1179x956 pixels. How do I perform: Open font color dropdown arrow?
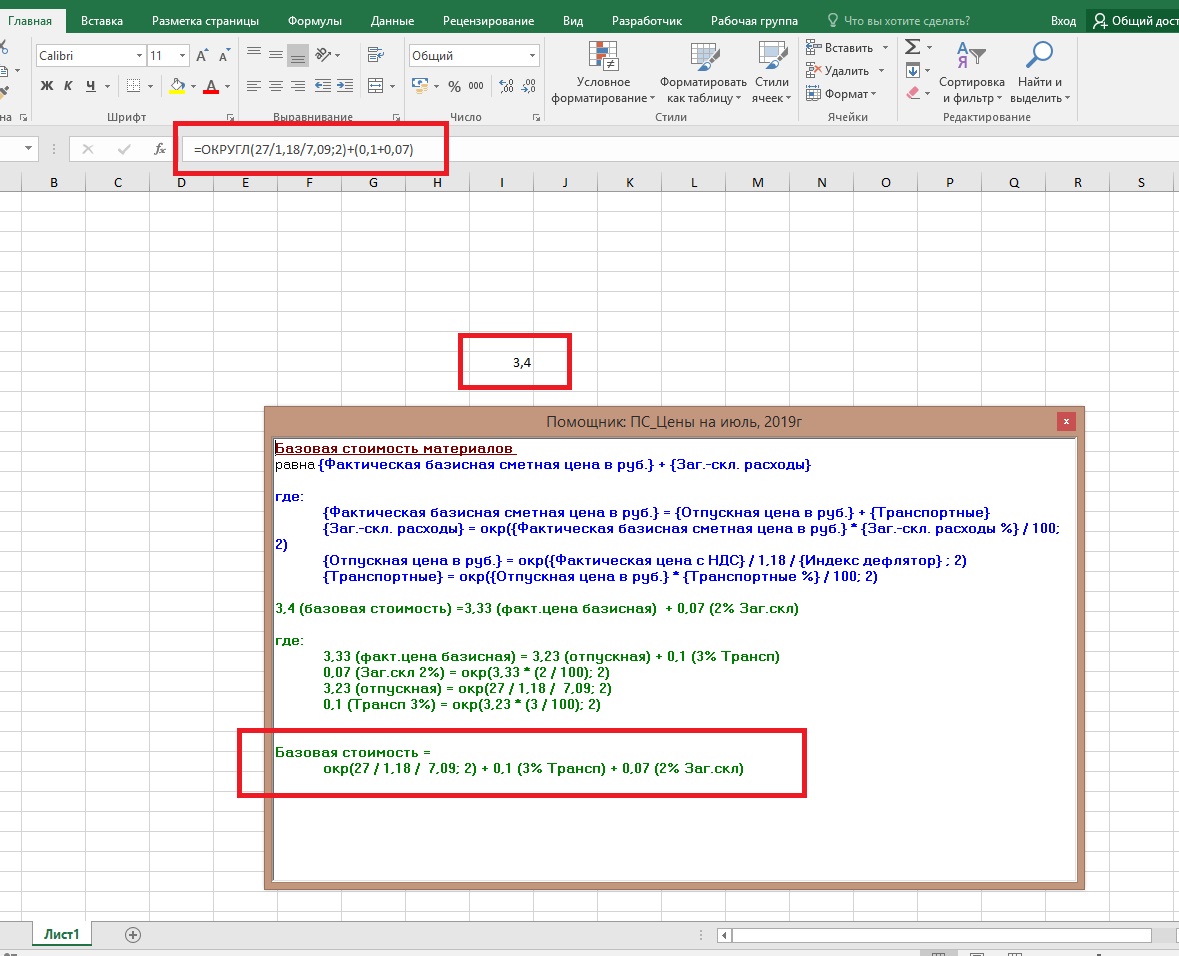tap(227, 86)
